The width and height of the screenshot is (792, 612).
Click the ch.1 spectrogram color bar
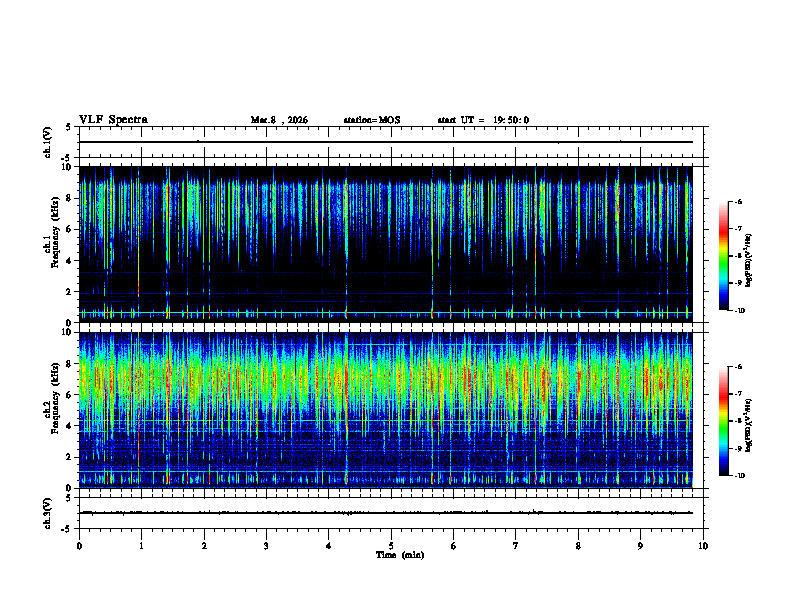[723, 256]
